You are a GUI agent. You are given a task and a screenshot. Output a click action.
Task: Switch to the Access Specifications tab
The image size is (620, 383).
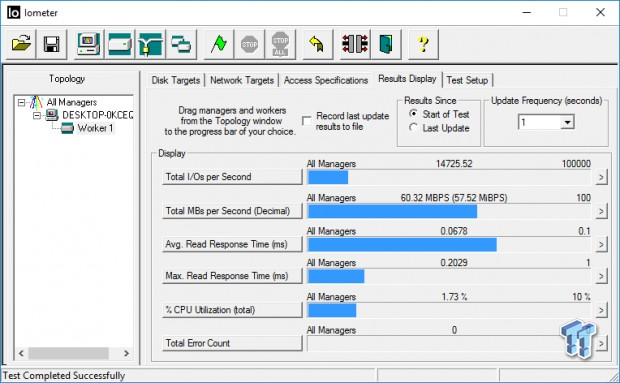(326, 80)
